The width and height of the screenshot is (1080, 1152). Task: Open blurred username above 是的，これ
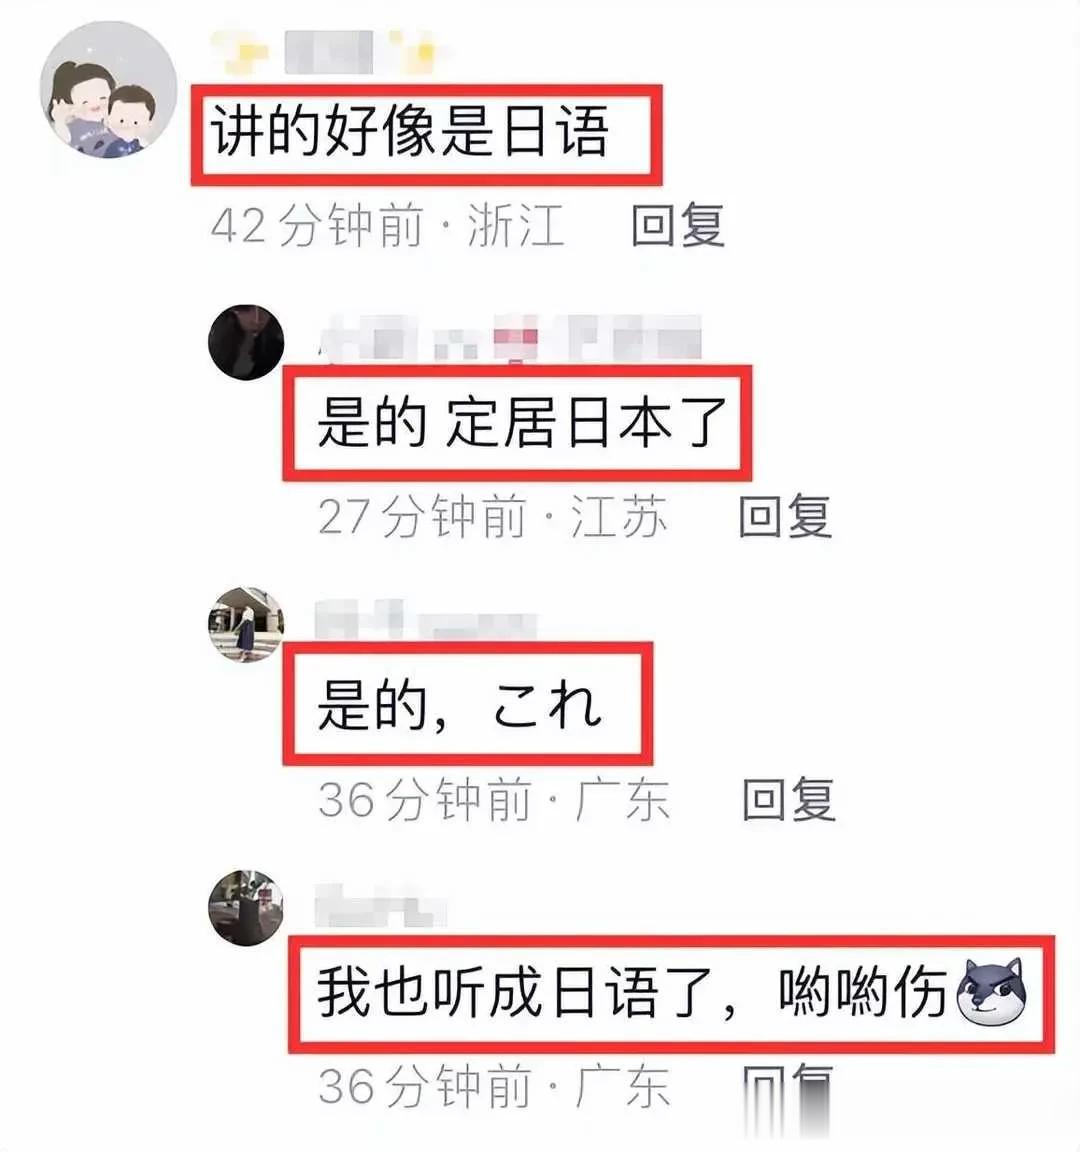(x=426, y=621)
